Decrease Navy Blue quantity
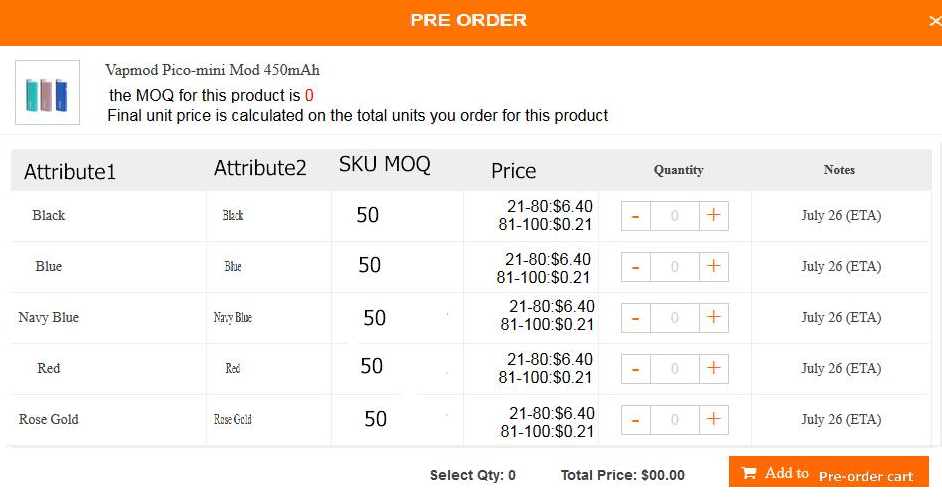 [x=636, y=318]
